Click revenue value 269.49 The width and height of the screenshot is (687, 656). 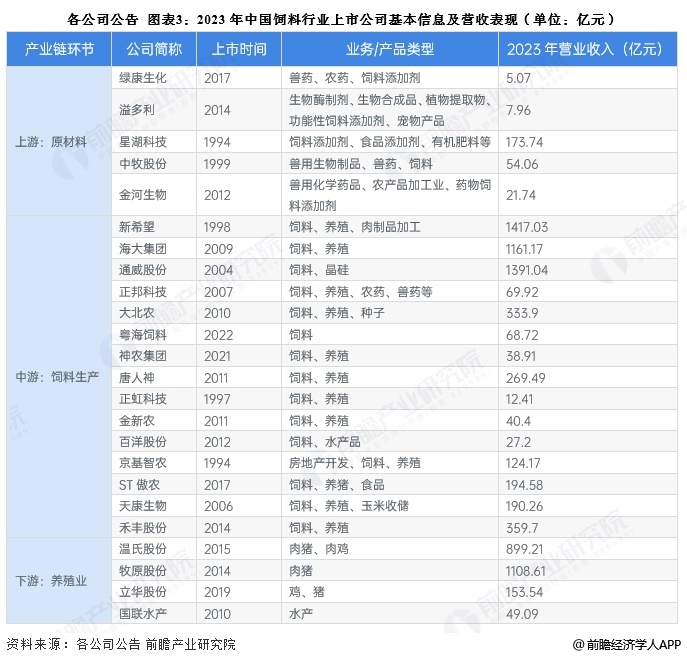[x=525, y=378]
